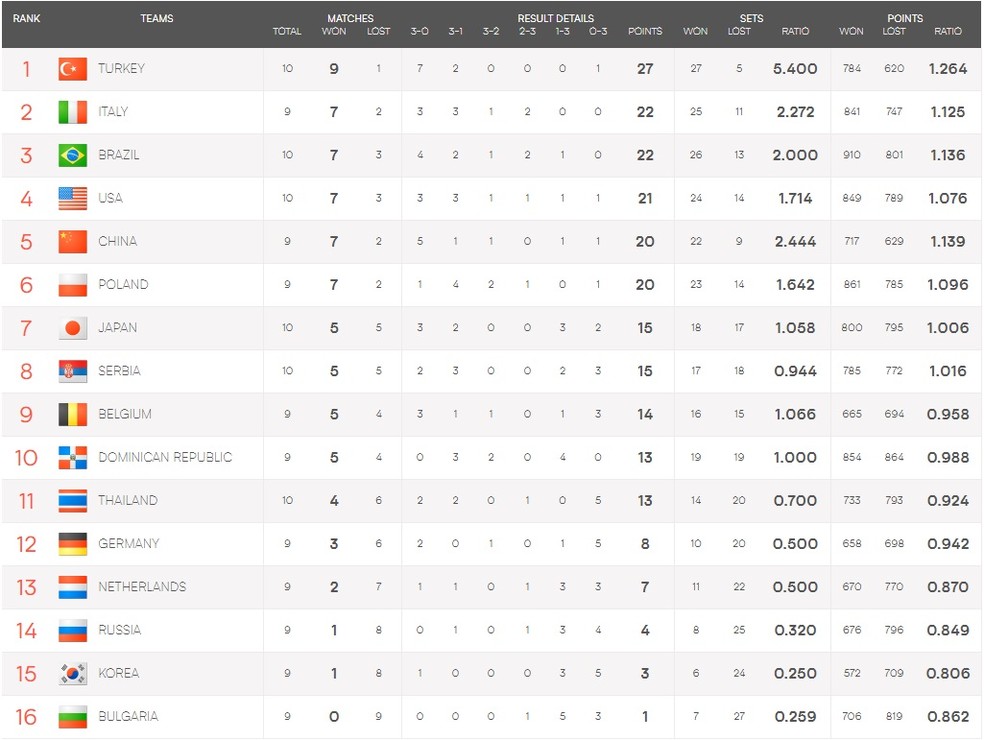This screenshot has height=740, width=984.
Task: Sort by matches WON column header
Action: pos(334,31)
